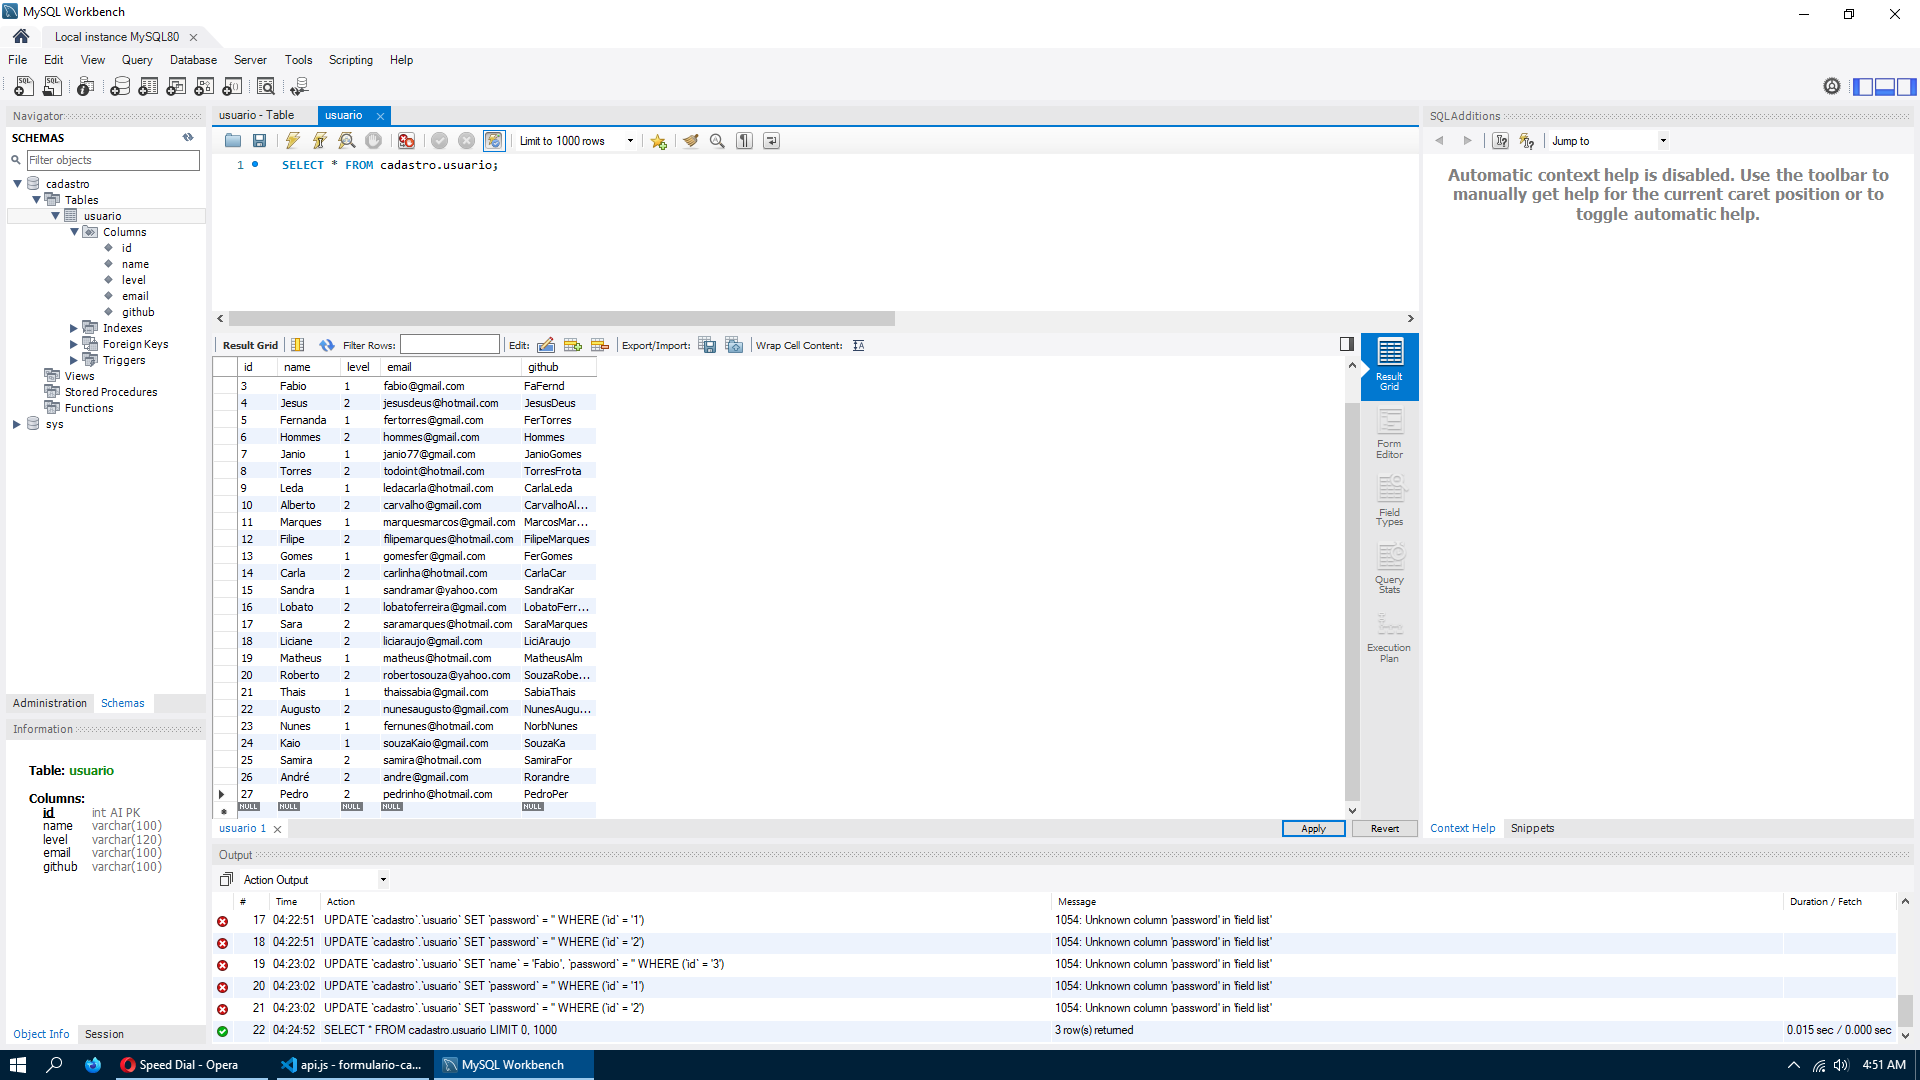Open the Field Types panel
Viewport: 1920px width, 1080px height.
[1389, 501]
